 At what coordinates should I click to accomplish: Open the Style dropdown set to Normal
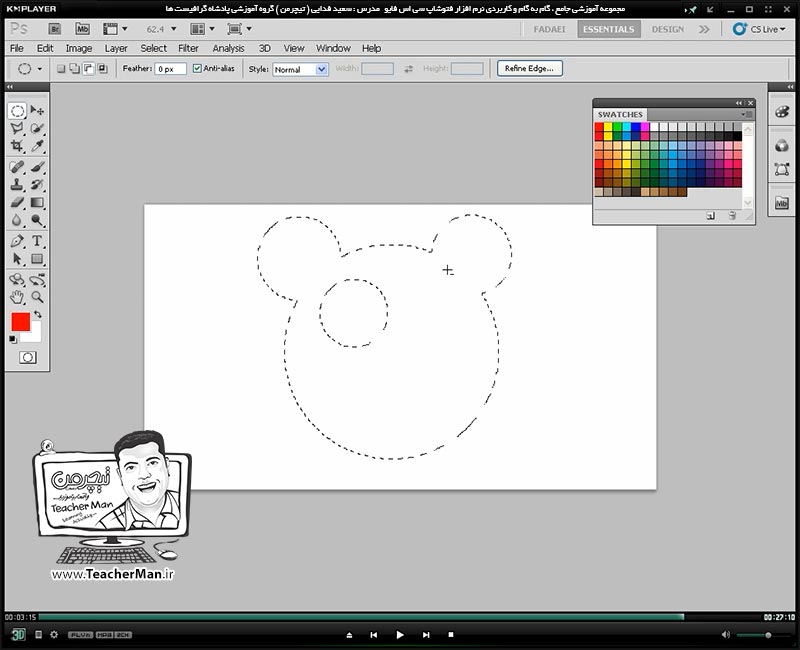pos(300,69)
